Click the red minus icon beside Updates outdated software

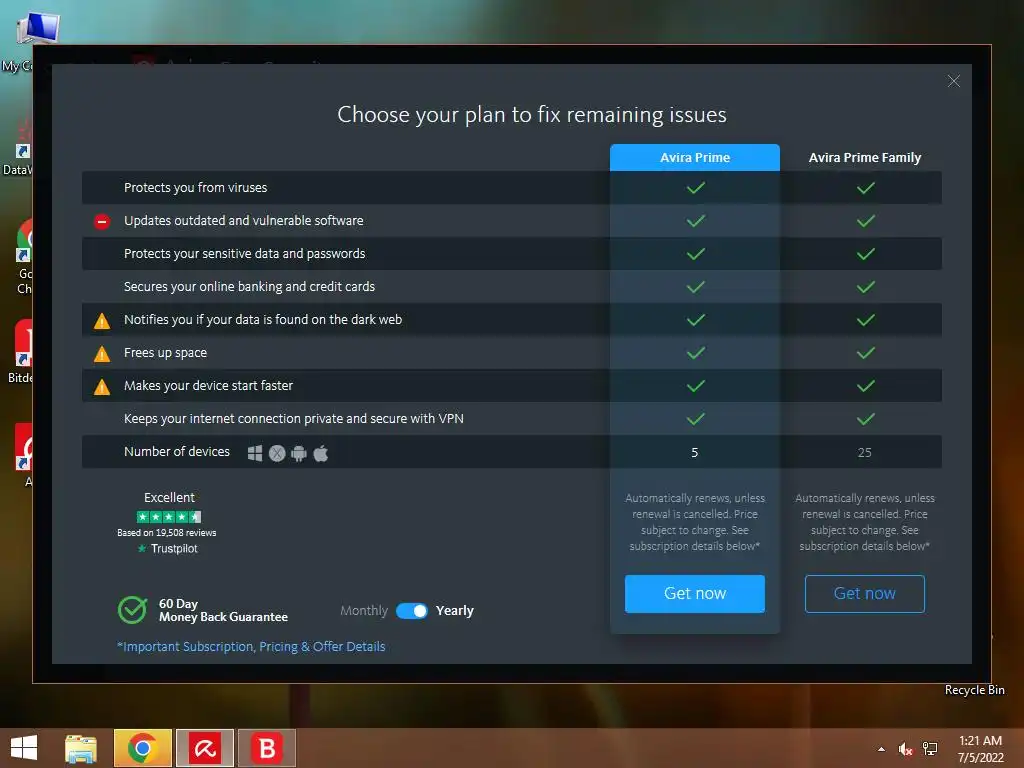coord(101,221)
